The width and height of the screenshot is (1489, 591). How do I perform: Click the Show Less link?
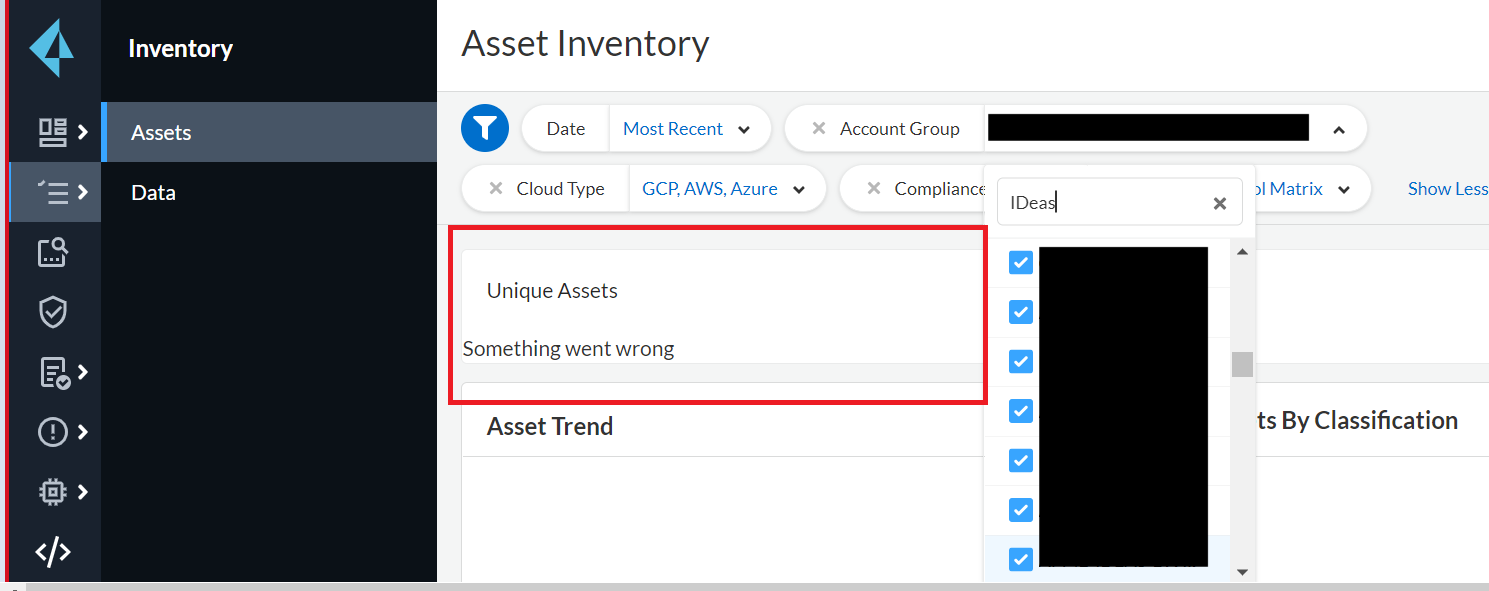coord(1446,189)
